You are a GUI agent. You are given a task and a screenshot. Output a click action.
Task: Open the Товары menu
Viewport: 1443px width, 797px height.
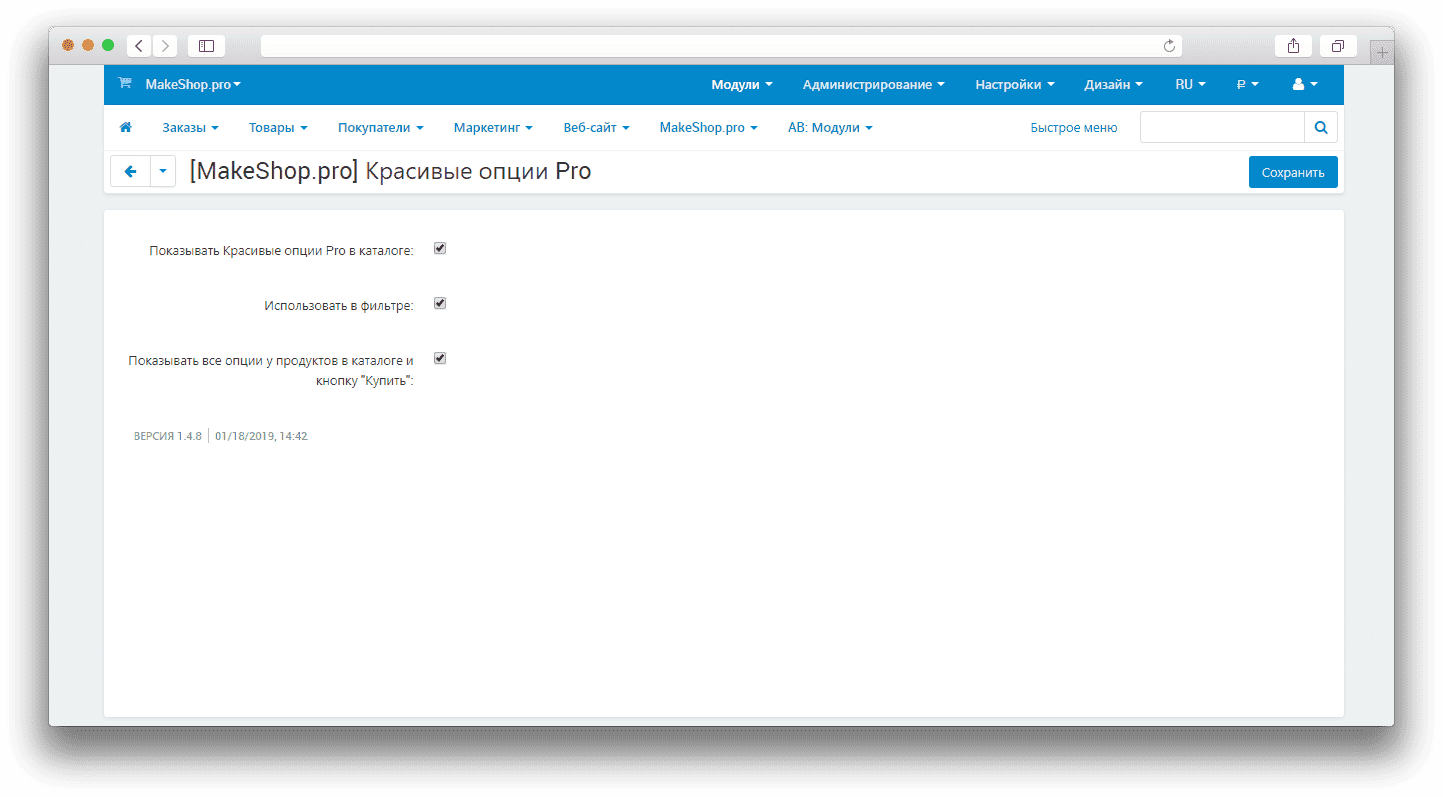click(278, 128)
